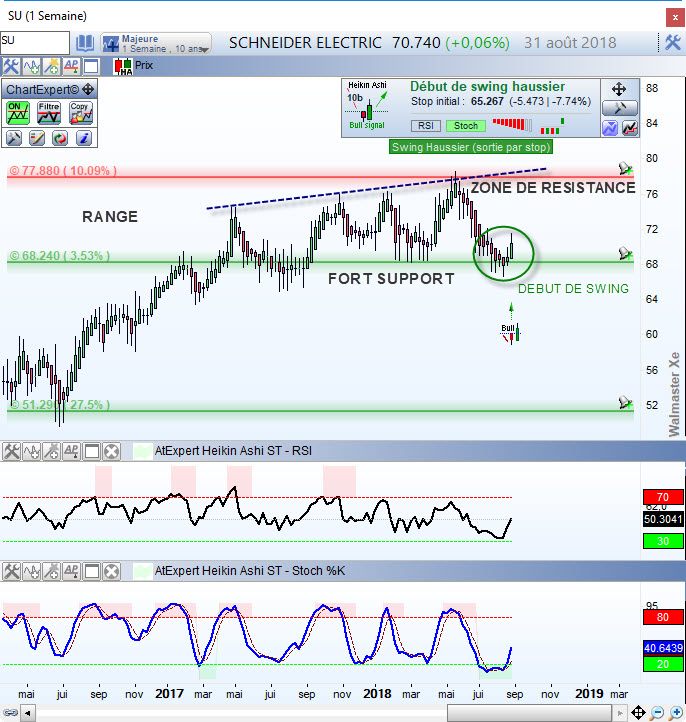This screenshot has width=686, height=722.
Task: Close the SU (1 Semaine) chart window
Action: [675, 17]
